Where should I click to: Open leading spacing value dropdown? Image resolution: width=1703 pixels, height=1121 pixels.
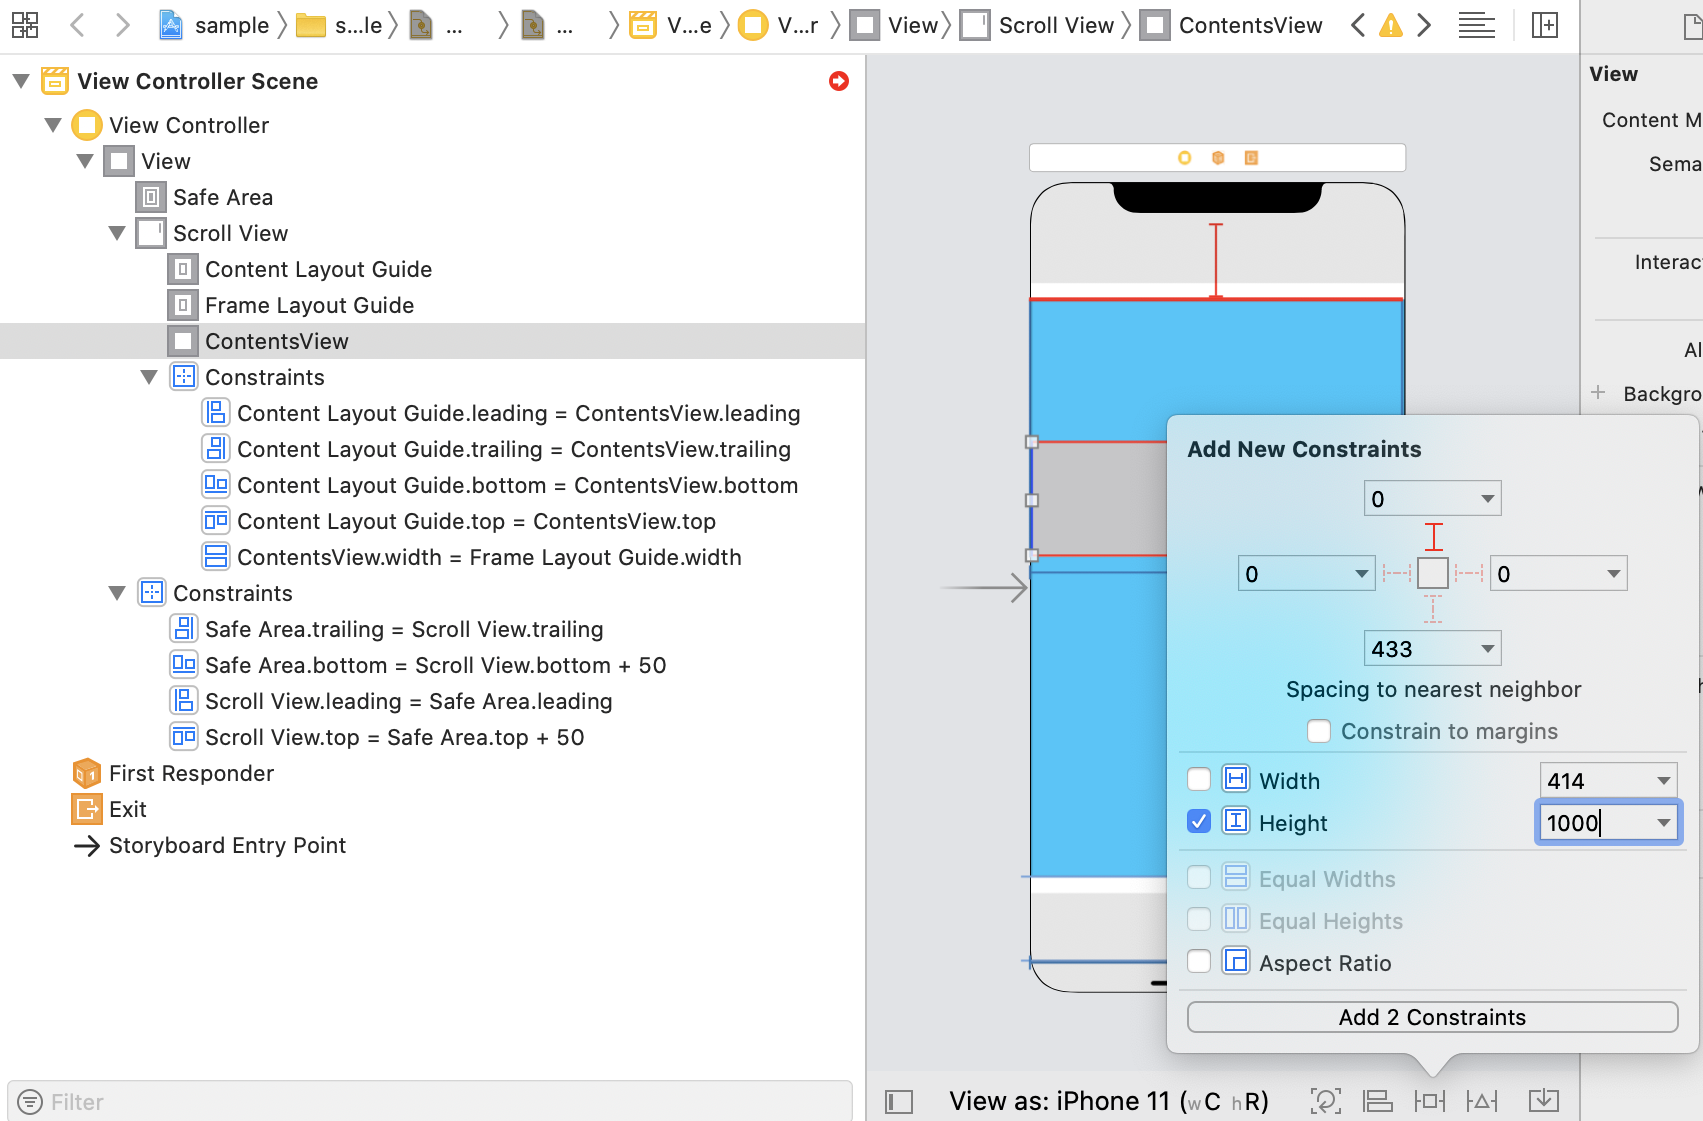1362,574
